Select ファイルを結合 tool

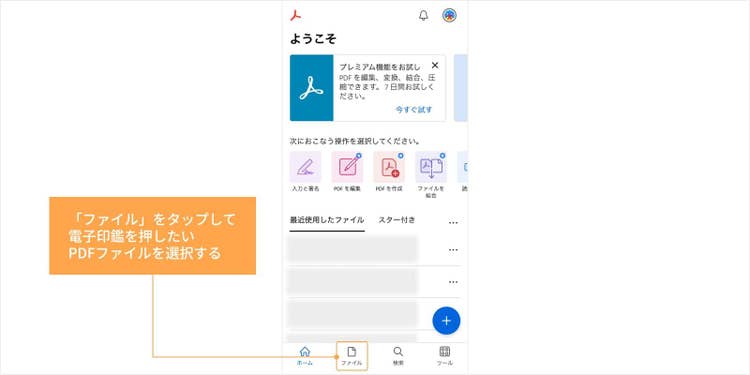click(x=431, y=175)
